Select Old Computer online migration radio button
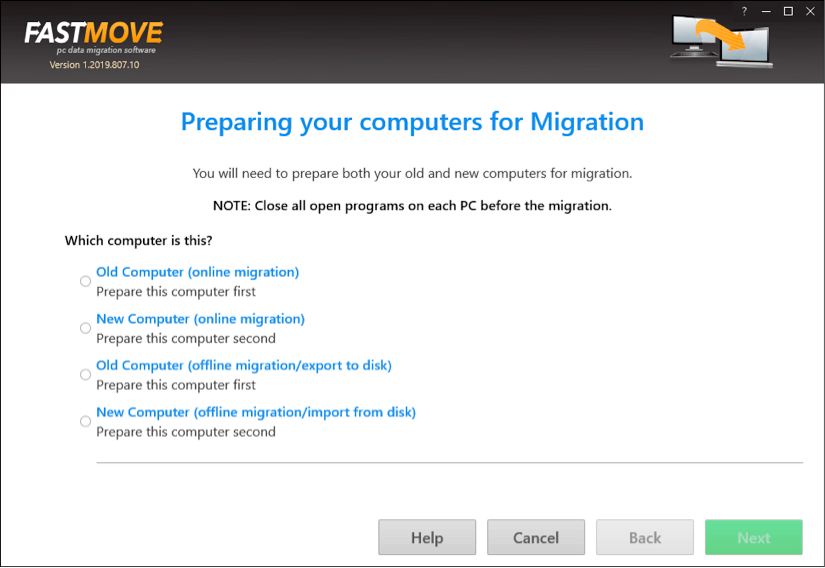This screenshot has height=568, width=825. pyautogui.click(x=85, y=281)
